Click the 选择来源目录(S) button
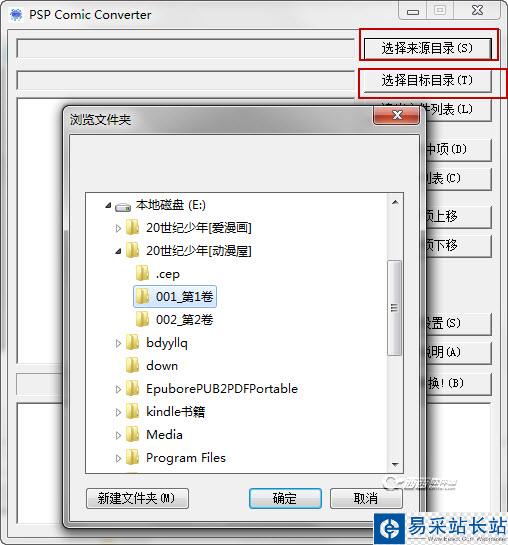Viewport: 508px width, 545px height. point(428,48)
